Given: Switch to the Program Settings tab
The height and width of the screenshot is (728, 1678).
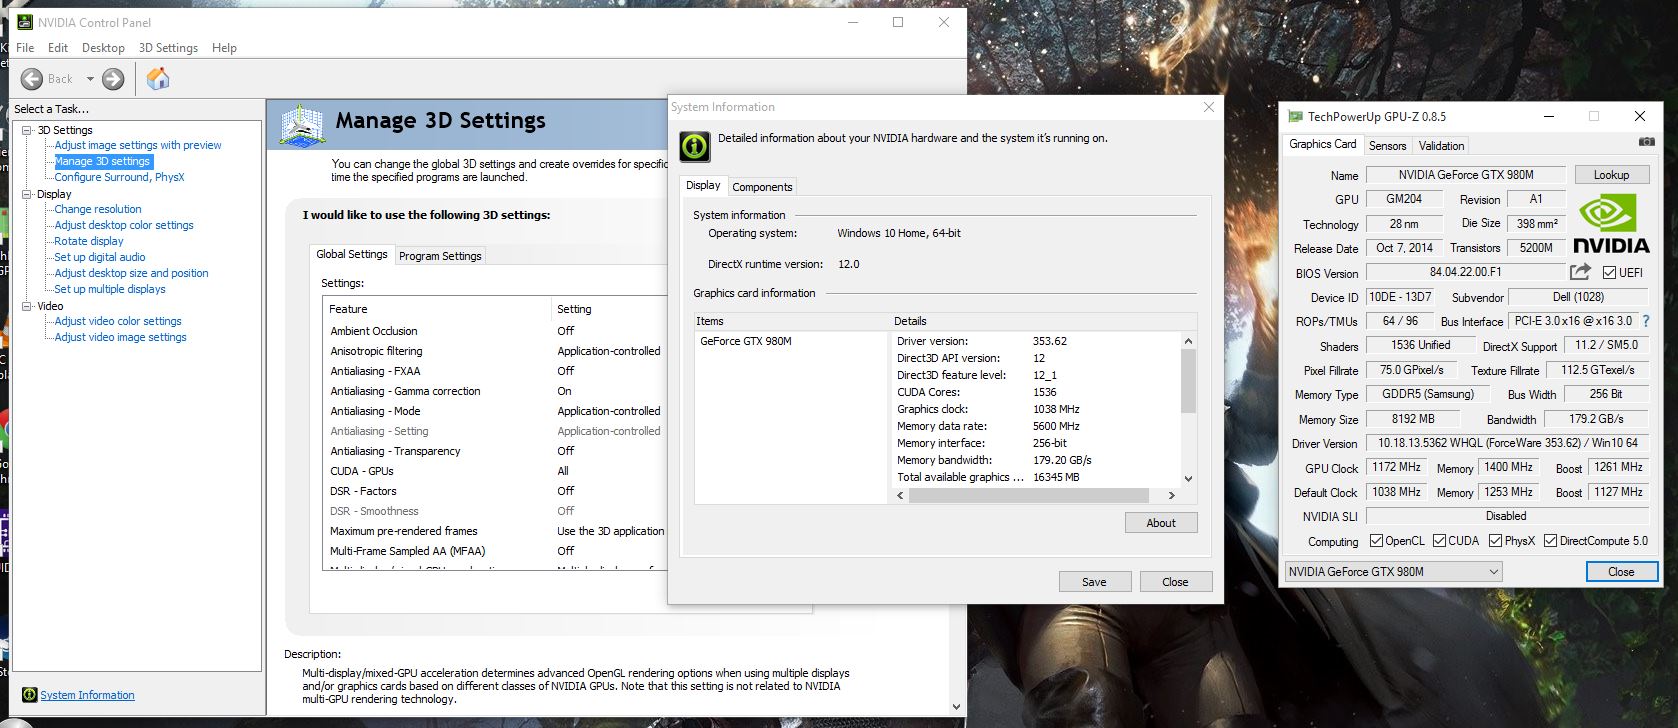Looking at the screenshot, I should [x=440, y=256].
